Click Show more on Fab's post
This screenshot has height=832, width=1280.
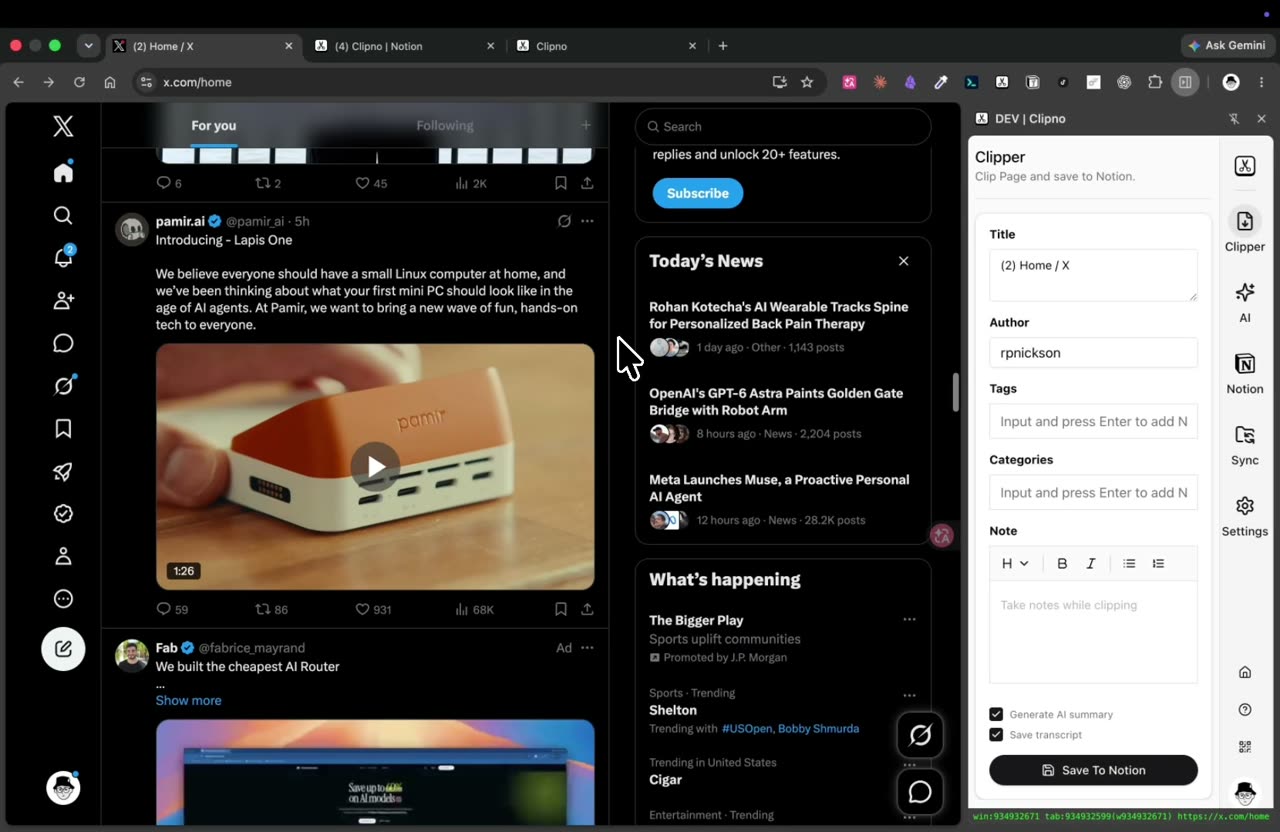pos(189,700)
